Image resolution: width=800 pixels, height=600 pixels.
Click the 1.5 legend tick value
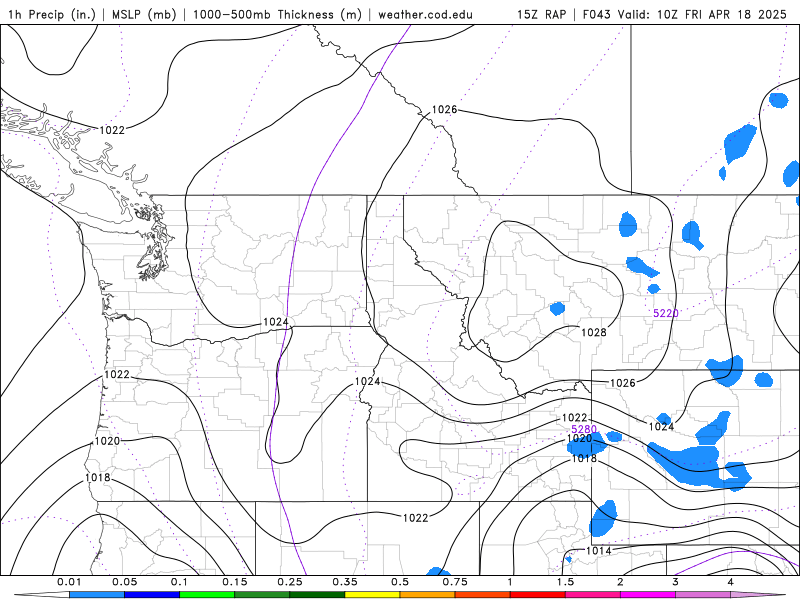click(x=565, y=582)
